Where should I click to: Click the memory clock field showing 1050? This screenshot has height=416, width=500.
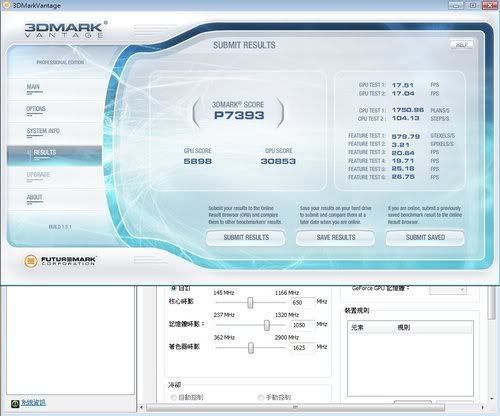click(x=302, y=325)
